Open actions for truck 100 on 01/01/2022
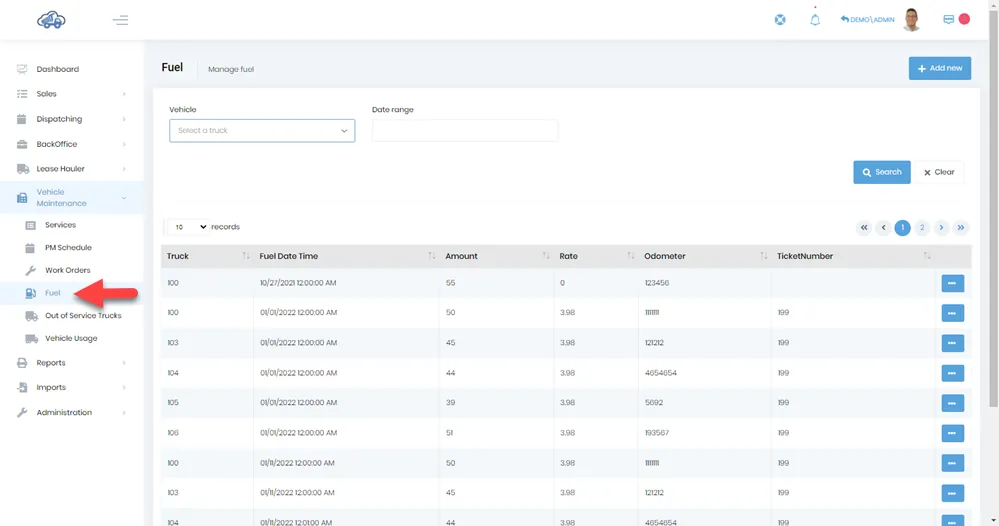The height and width of the screenshot is (526, 999). click(952, 313)
